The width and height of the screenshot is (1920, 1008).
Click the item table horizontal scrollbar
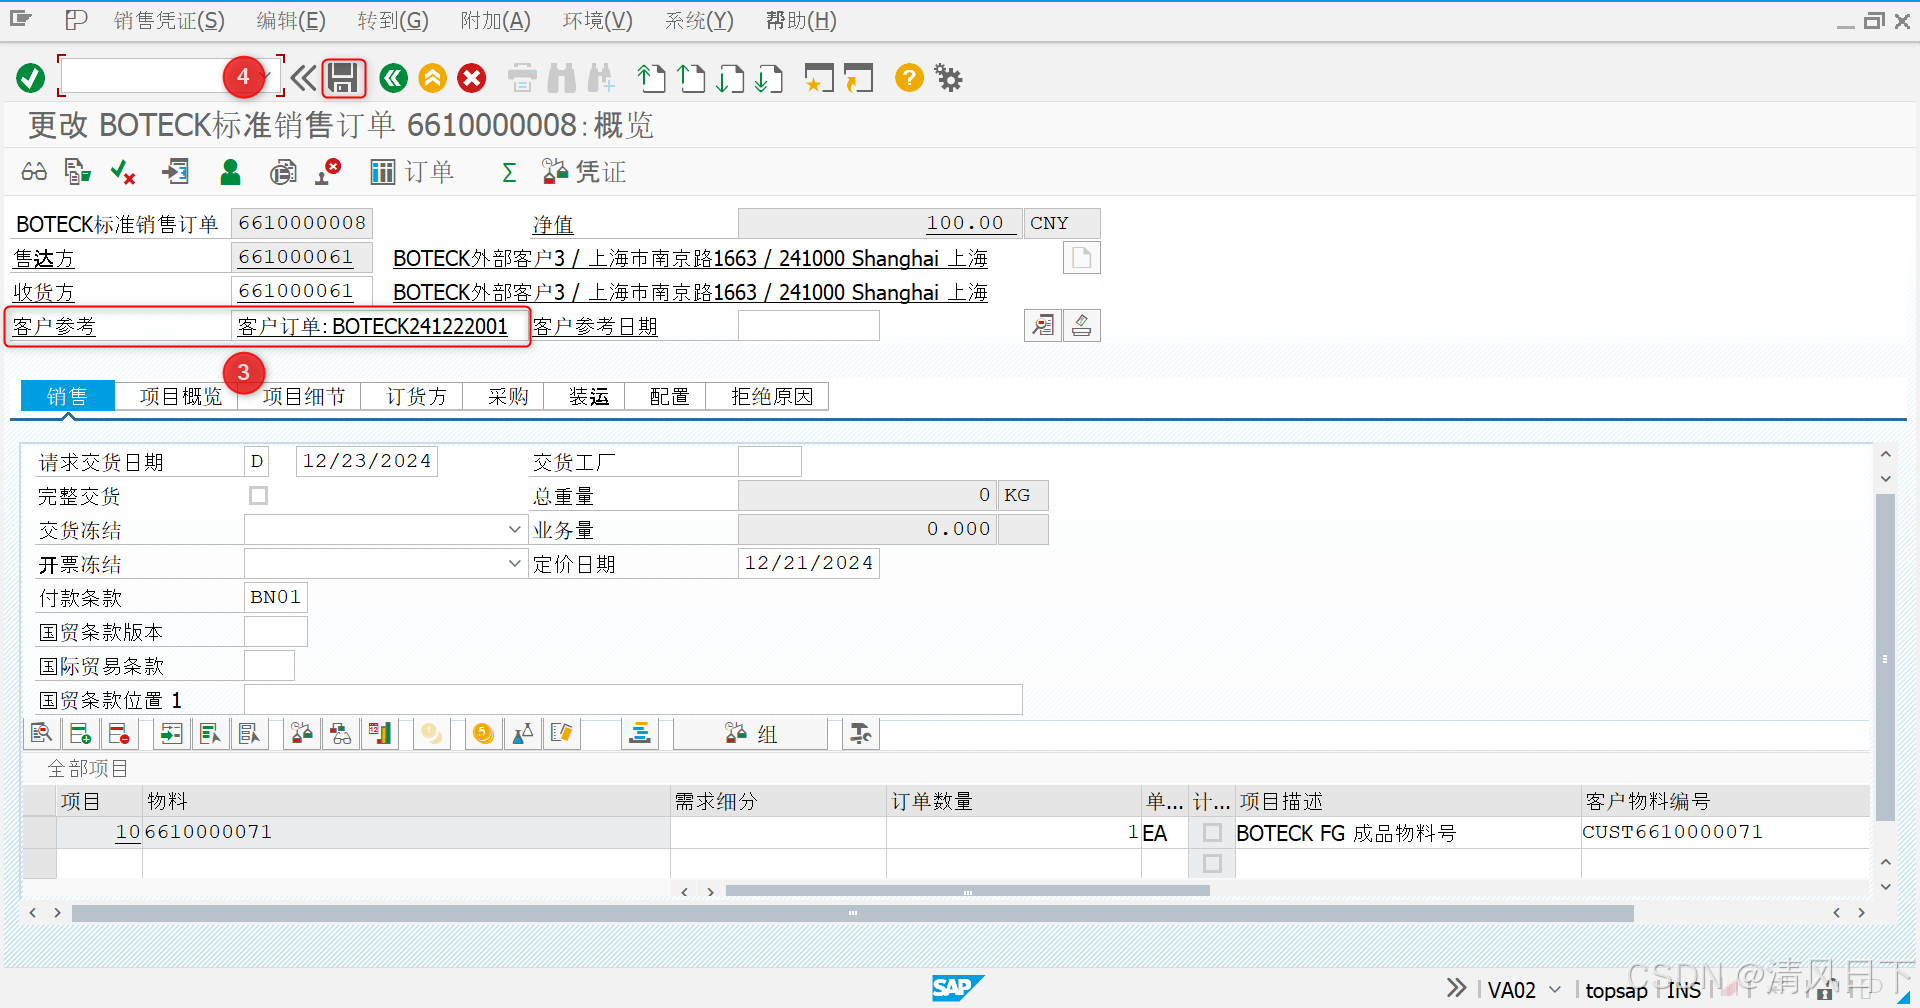click(x=967, y=891)
